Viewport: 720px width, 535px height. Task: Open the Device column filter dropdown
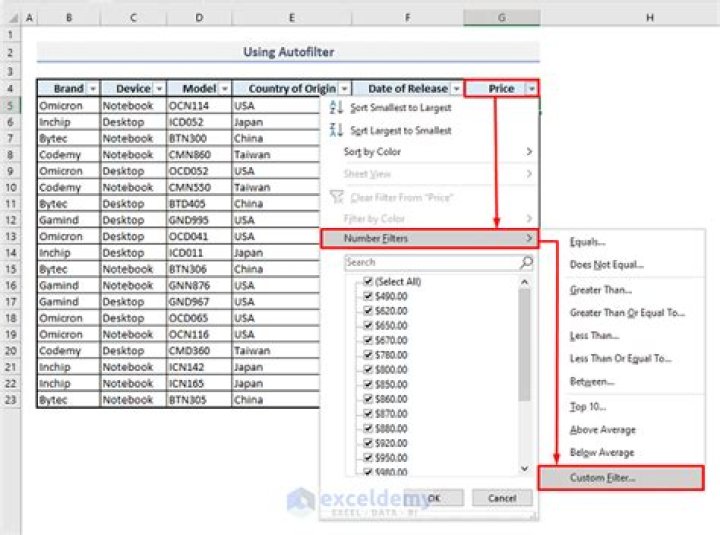pyautogui.click(x=159, y=89)
